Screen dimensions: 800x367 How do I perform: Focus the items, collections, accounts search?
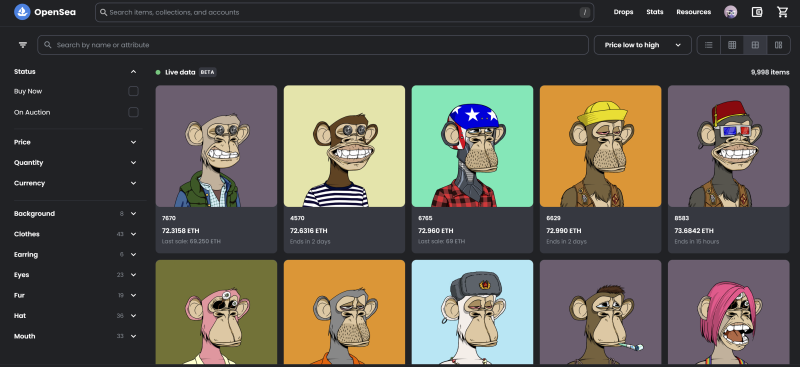344,12
